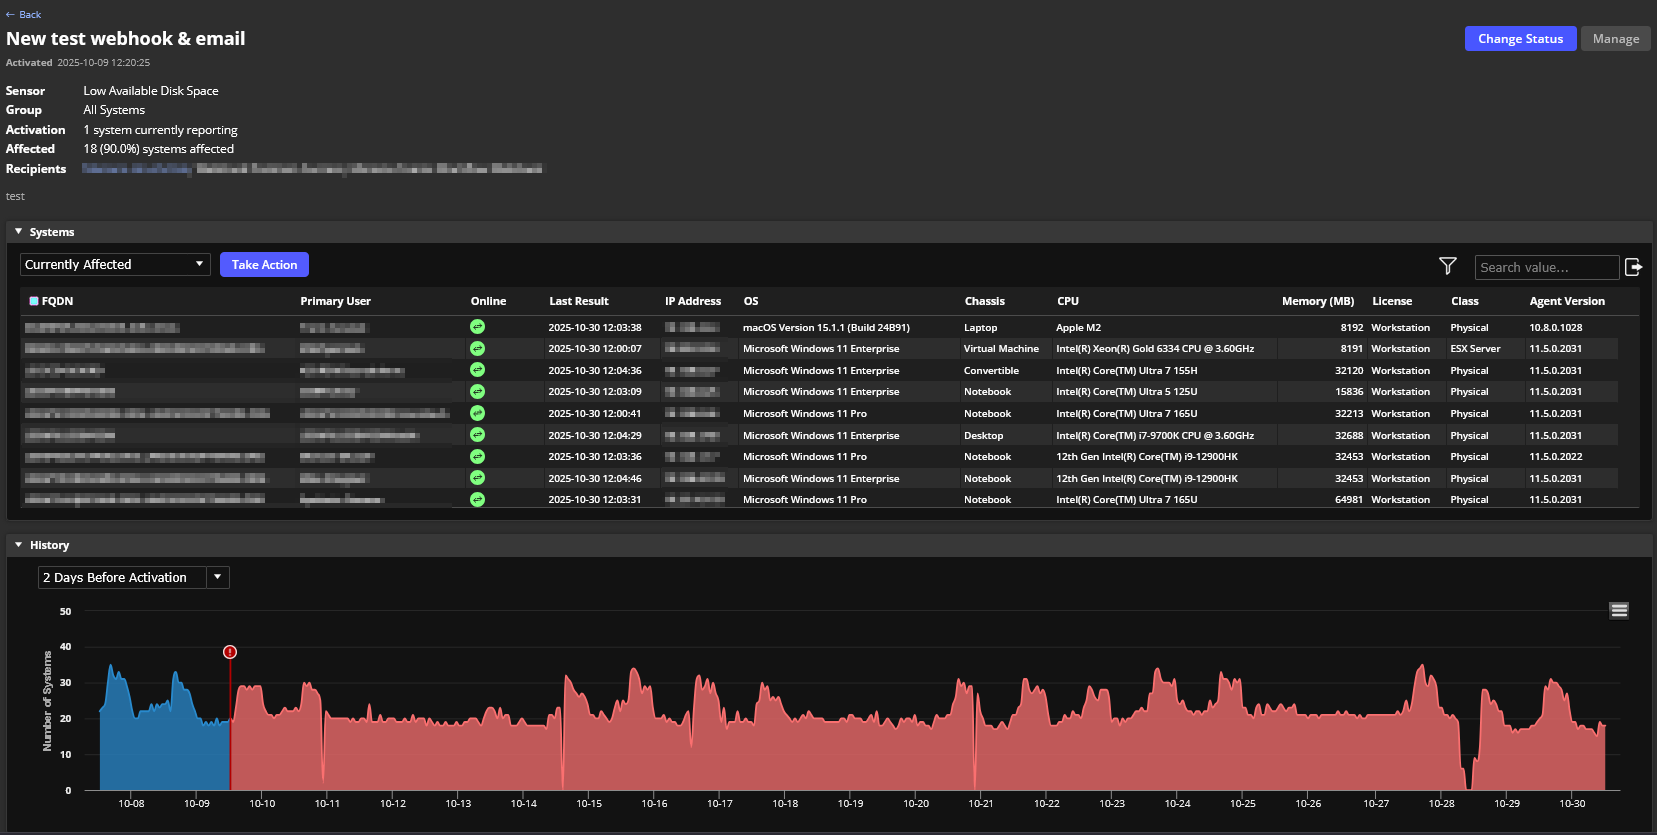Screen dimensions: 1657x835
Task: Click the Back arrow link
Action: [x=24, y=15]
